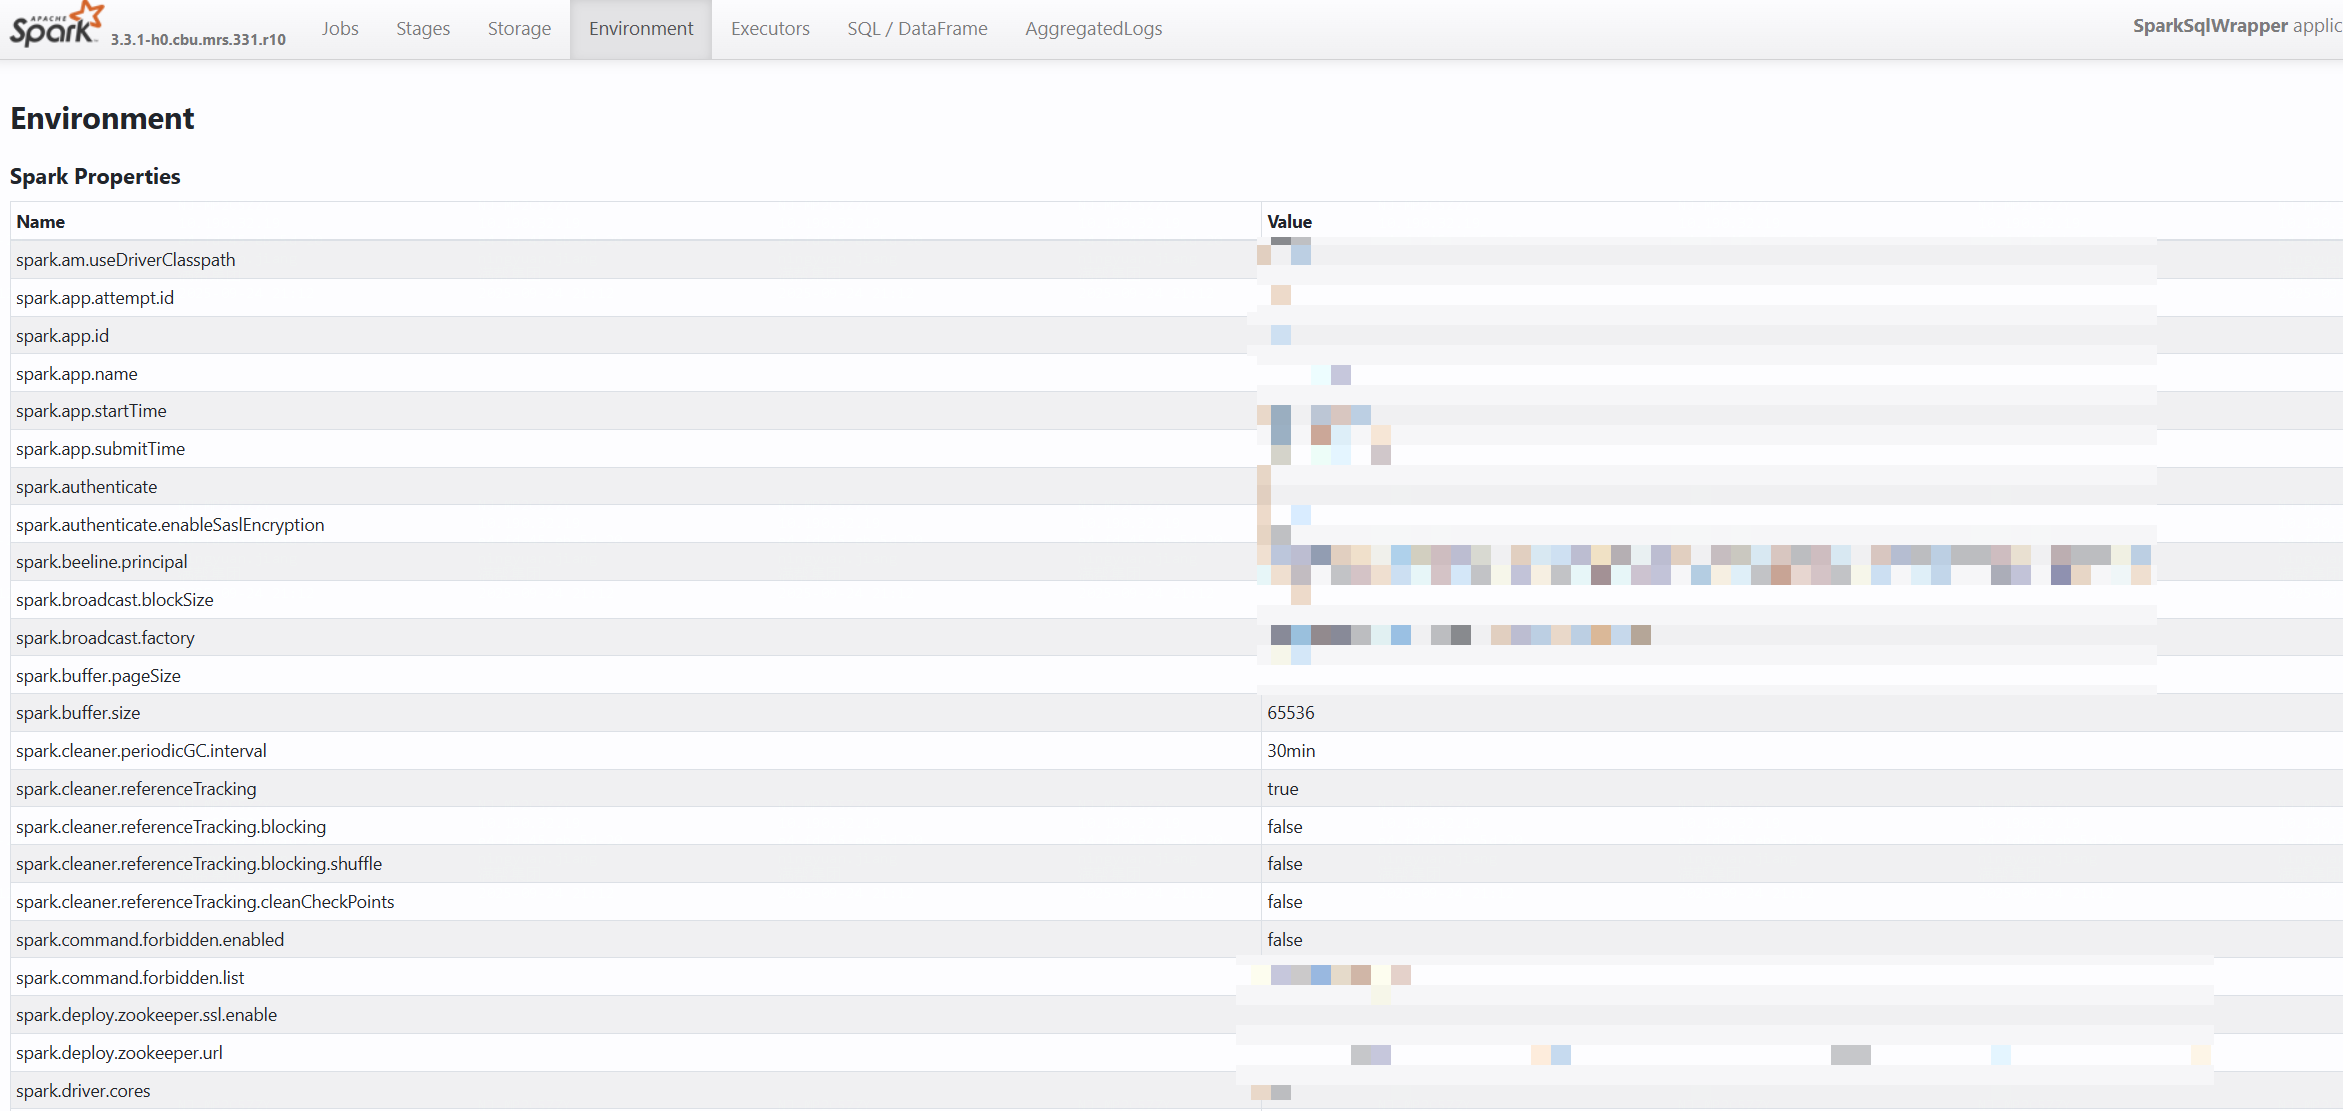Select the Environment tab

pyautogui.click(x=641, y=29)
